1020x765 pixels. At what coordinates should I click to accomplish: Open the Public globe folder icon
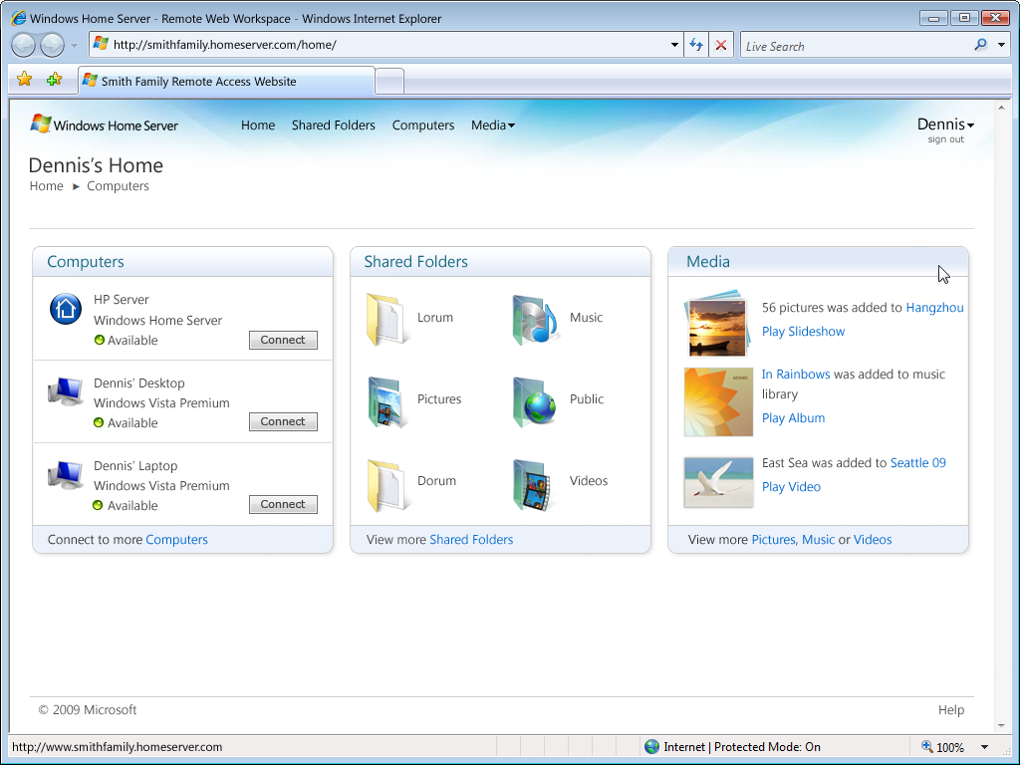535,401
